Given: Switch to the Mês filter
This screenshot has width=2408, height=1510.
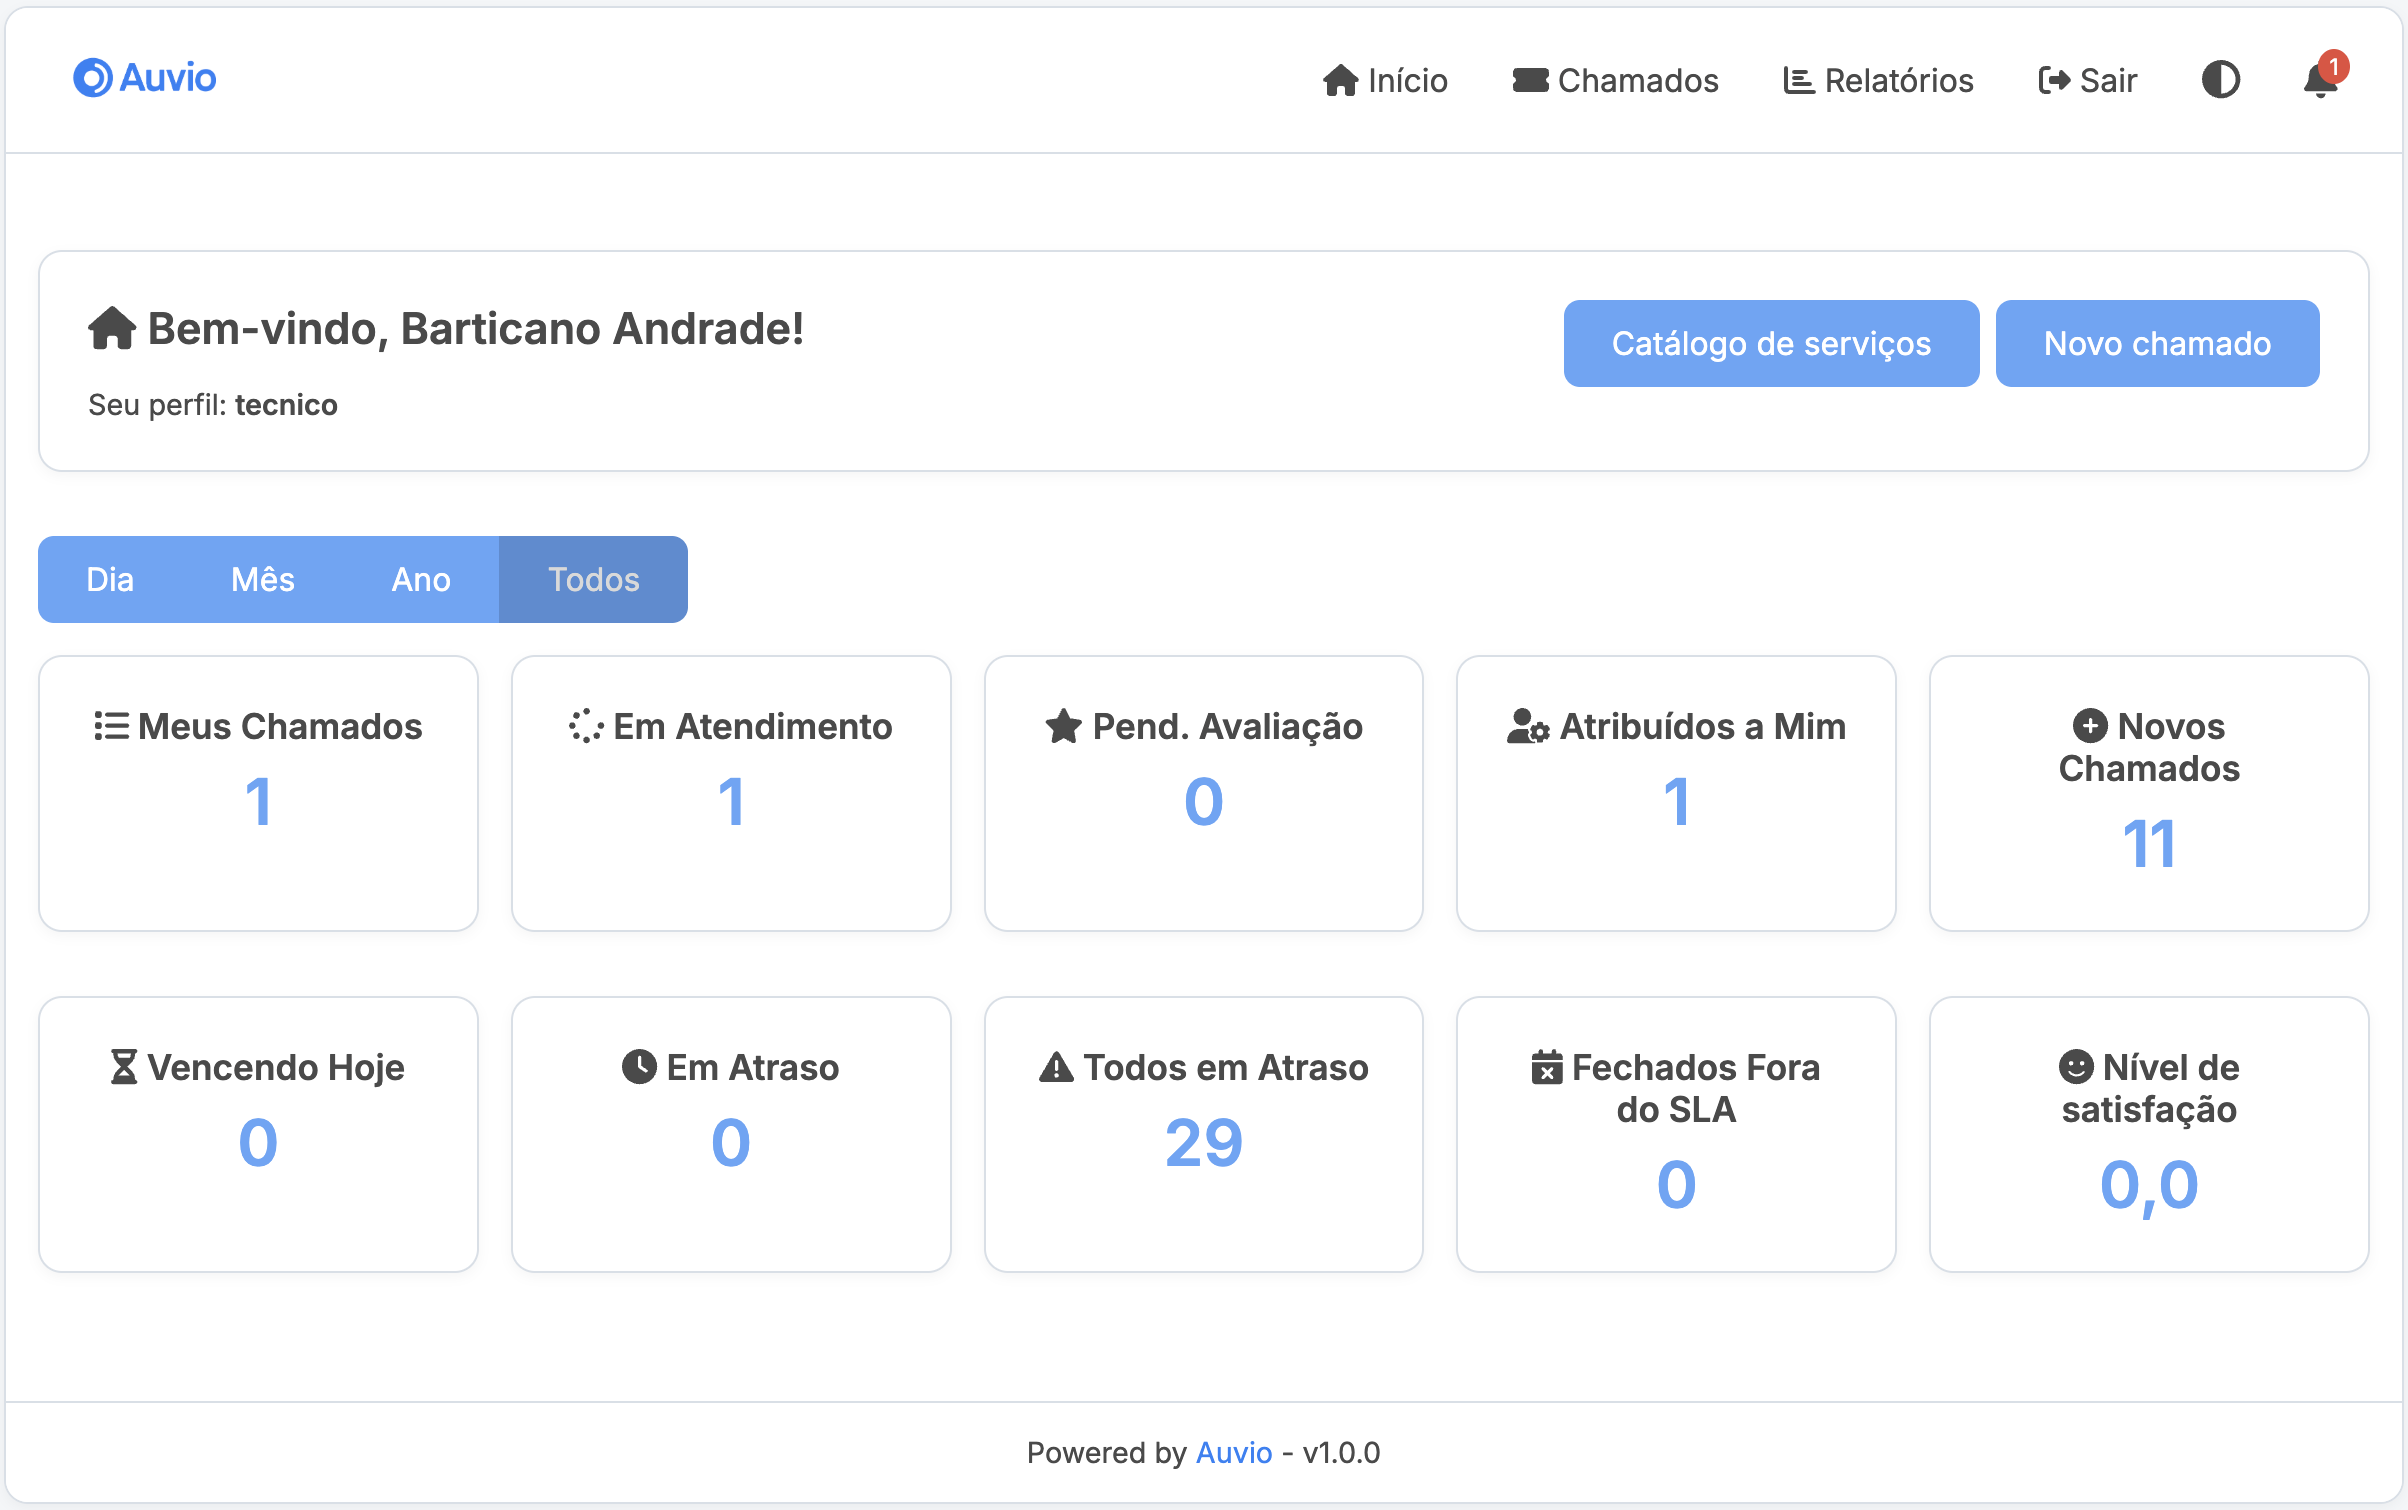Looking at the screenshot, I should (263, 579).
